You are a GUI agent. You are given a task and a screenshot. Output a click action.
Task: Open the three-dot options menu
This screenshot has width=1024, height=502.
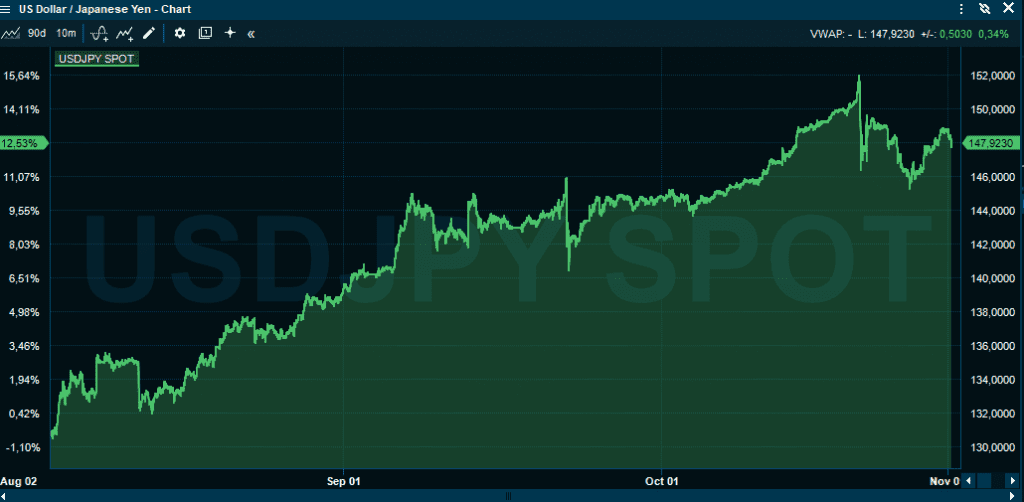pos(961,9)
